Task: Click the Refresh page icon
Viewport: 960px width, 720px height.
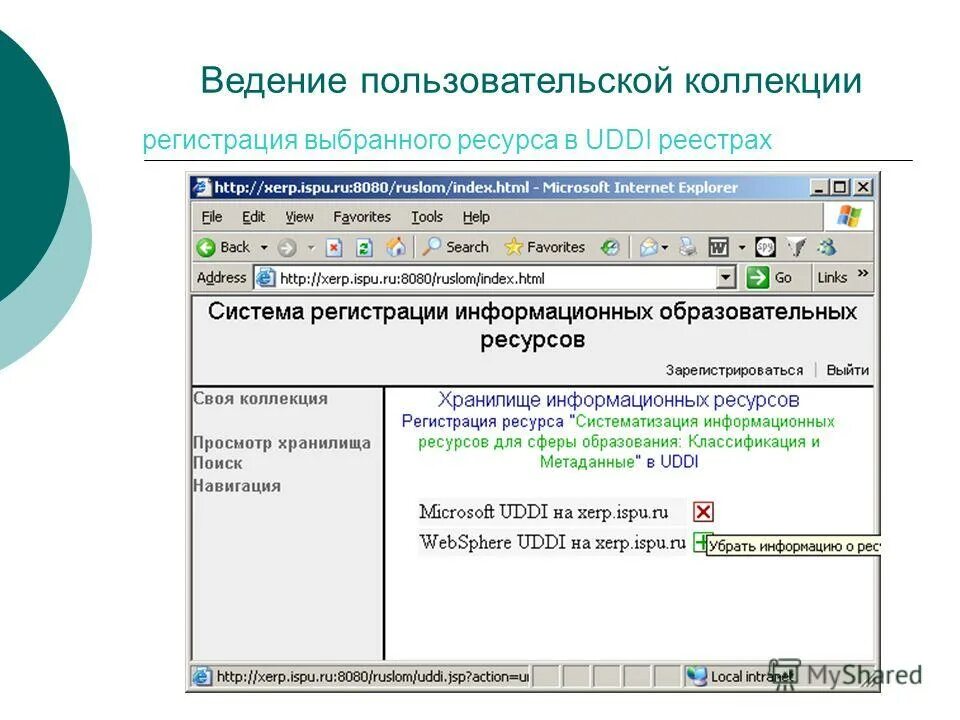Action: pyautogui.click(x=364, y=246)
